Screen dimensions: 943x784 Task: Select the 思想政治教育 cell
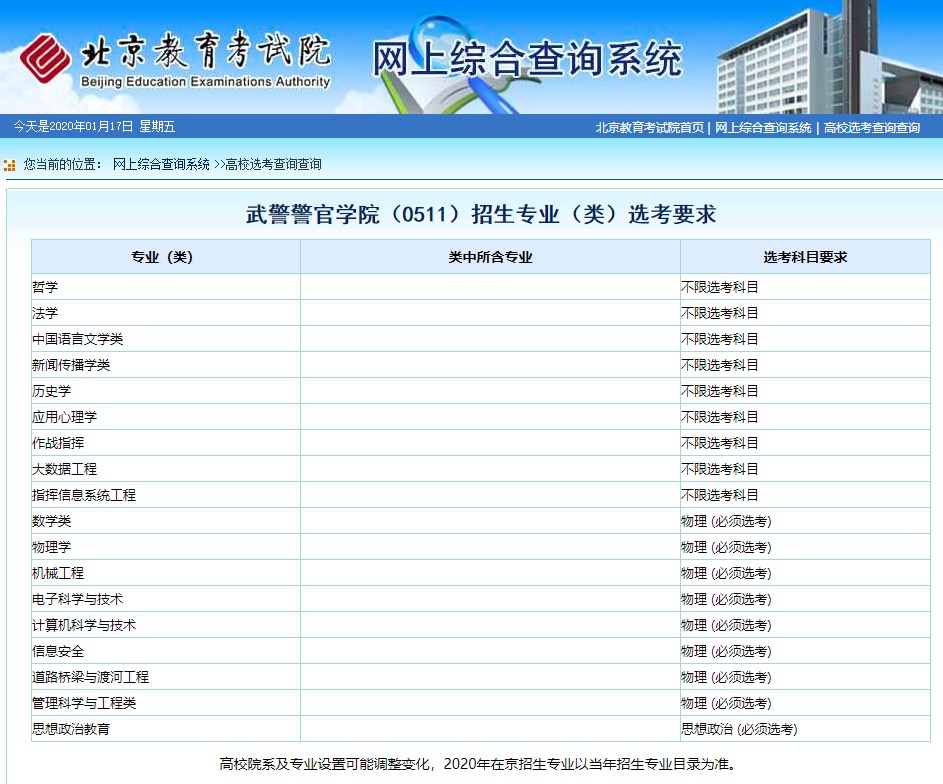pyautogui.click(x=165, y=729)
